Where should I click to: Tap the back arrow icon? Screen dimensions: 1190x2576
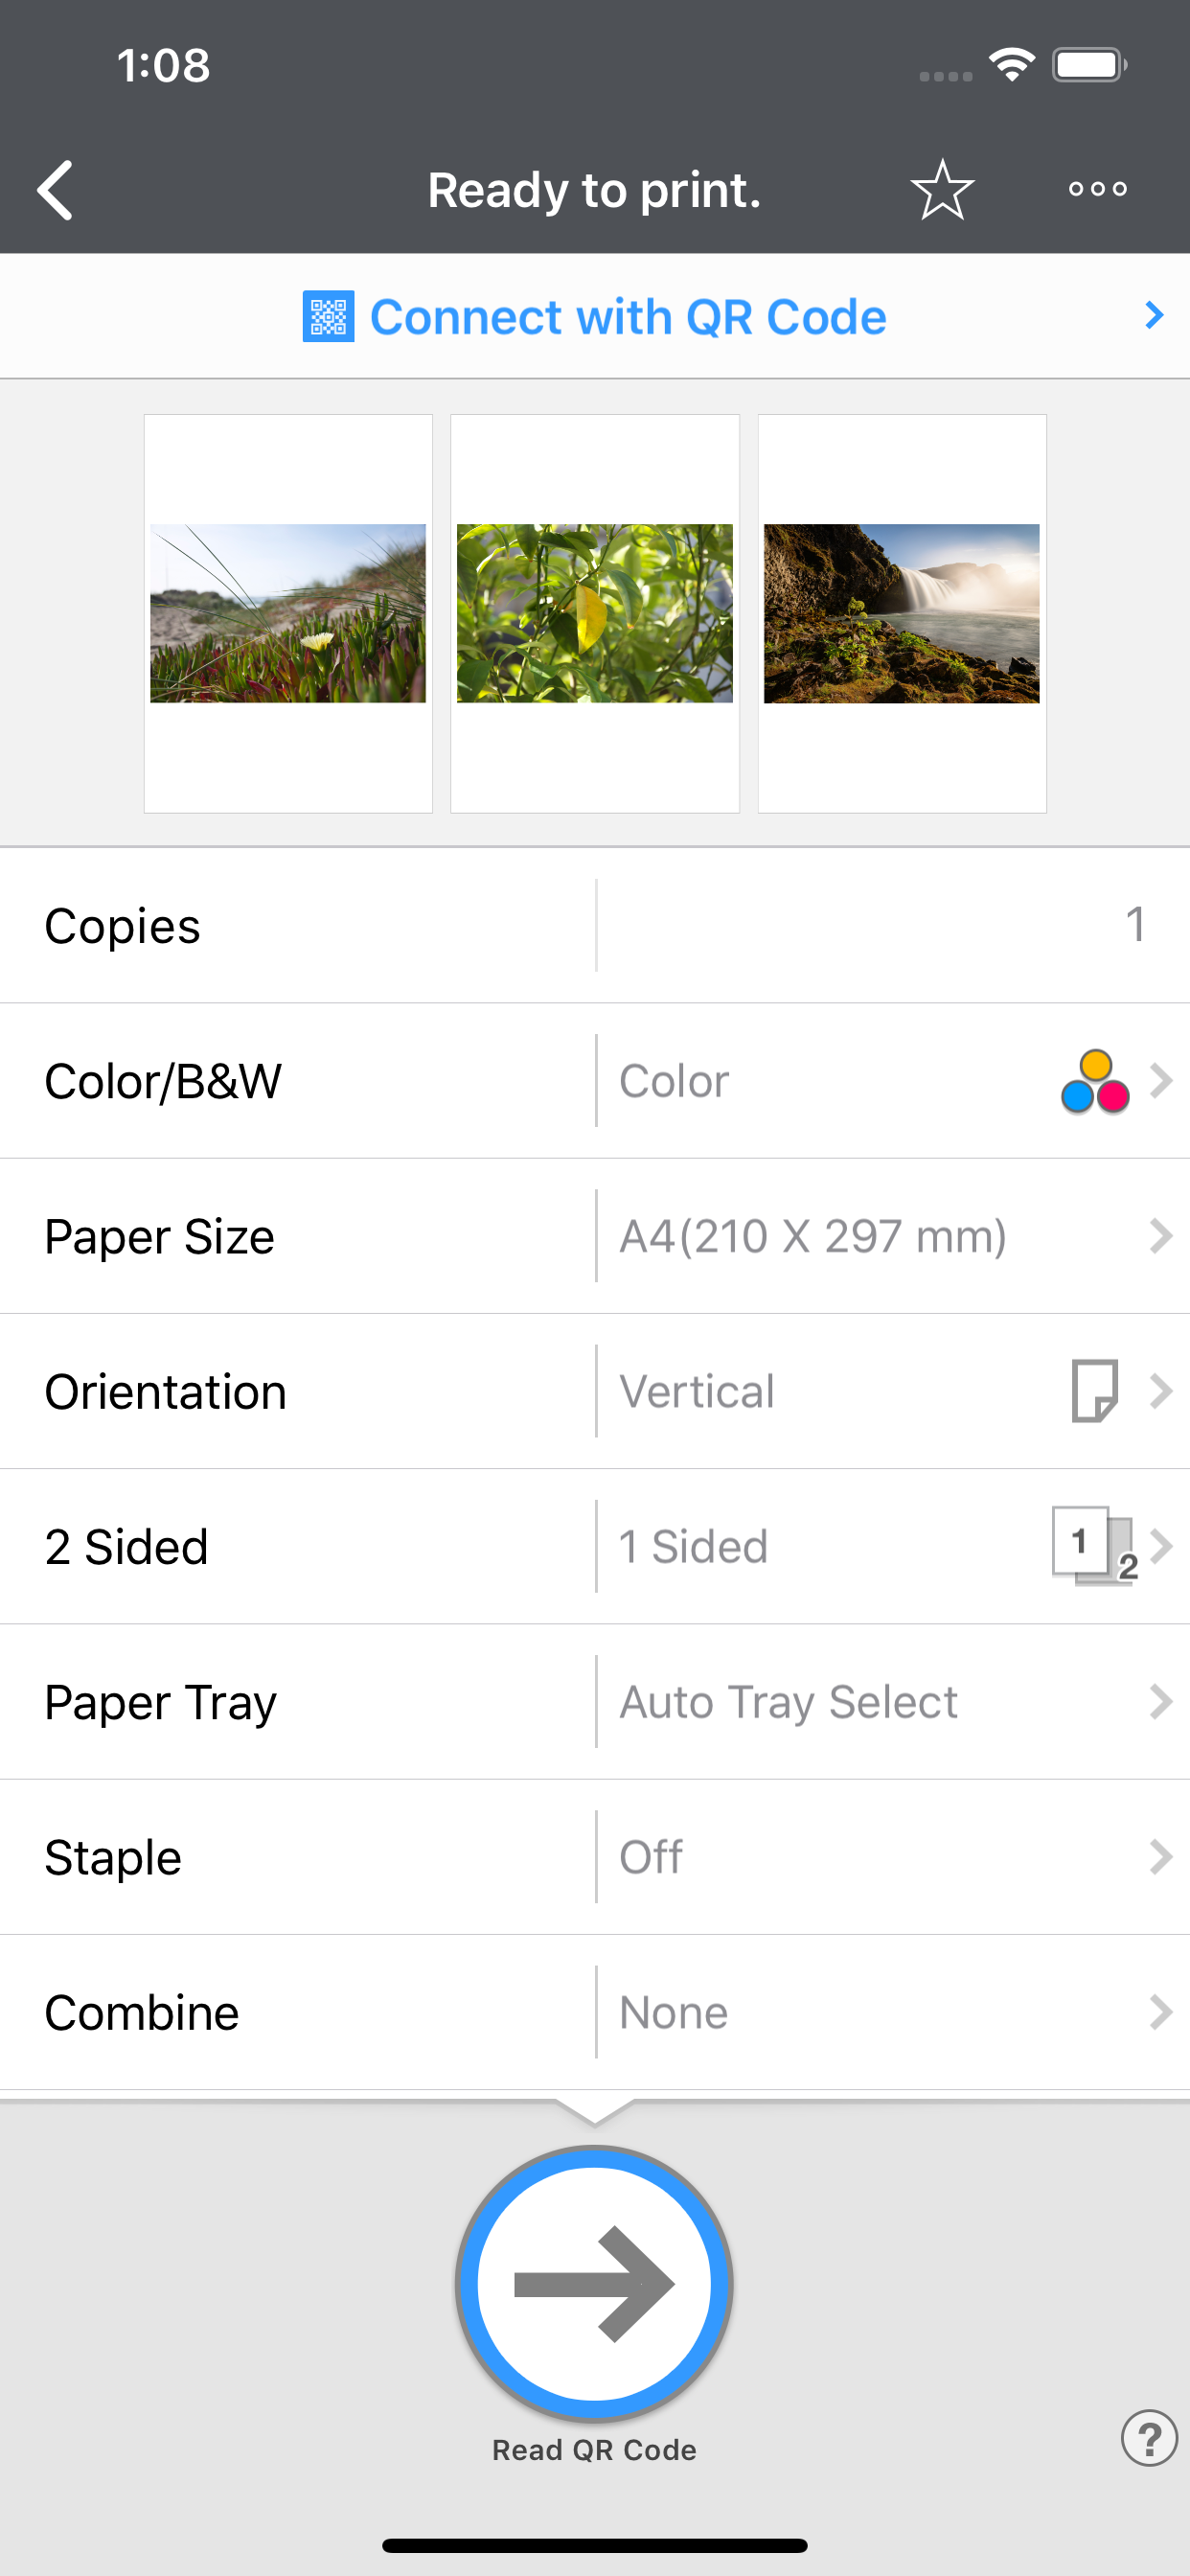click(55, 189)
